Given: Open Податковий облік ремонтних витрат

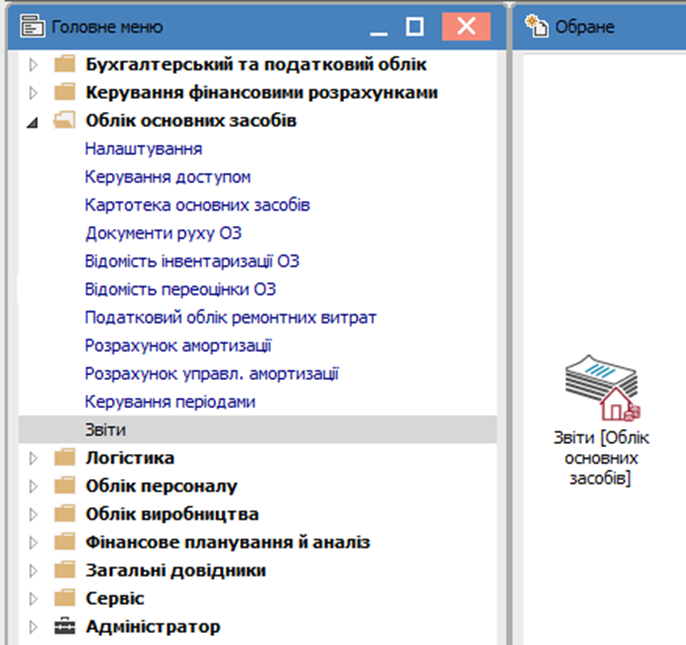Looking at the screenshot, I should coord(231,317).
